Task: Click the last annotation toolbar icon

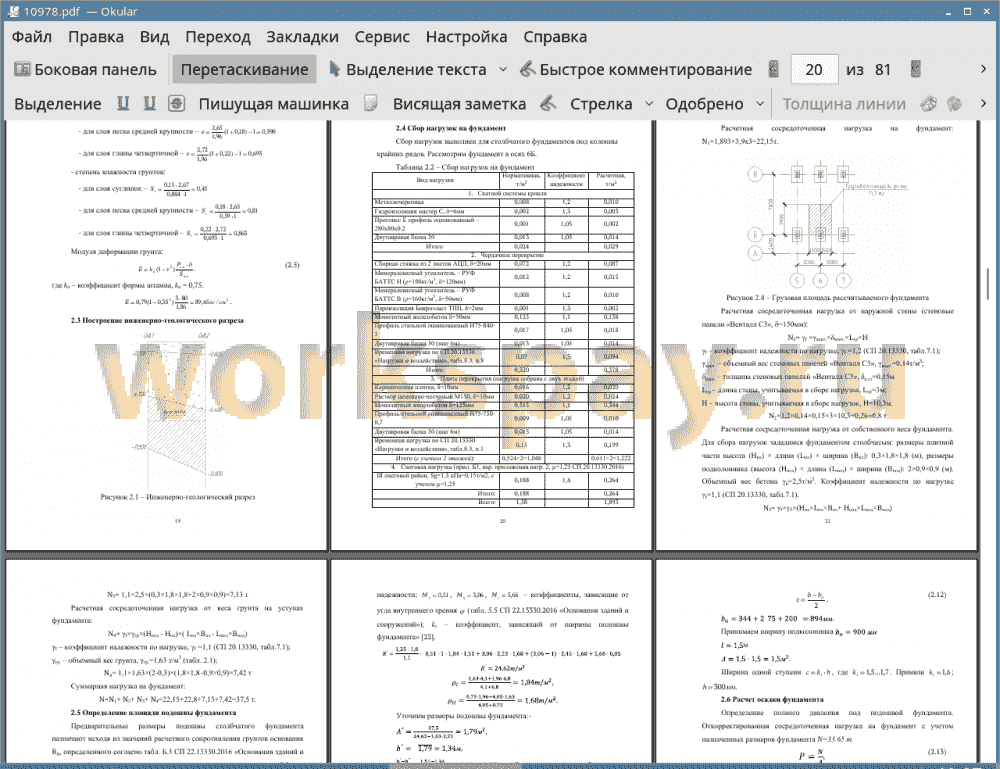Action: pyautogui.click(x=955, y=103)
